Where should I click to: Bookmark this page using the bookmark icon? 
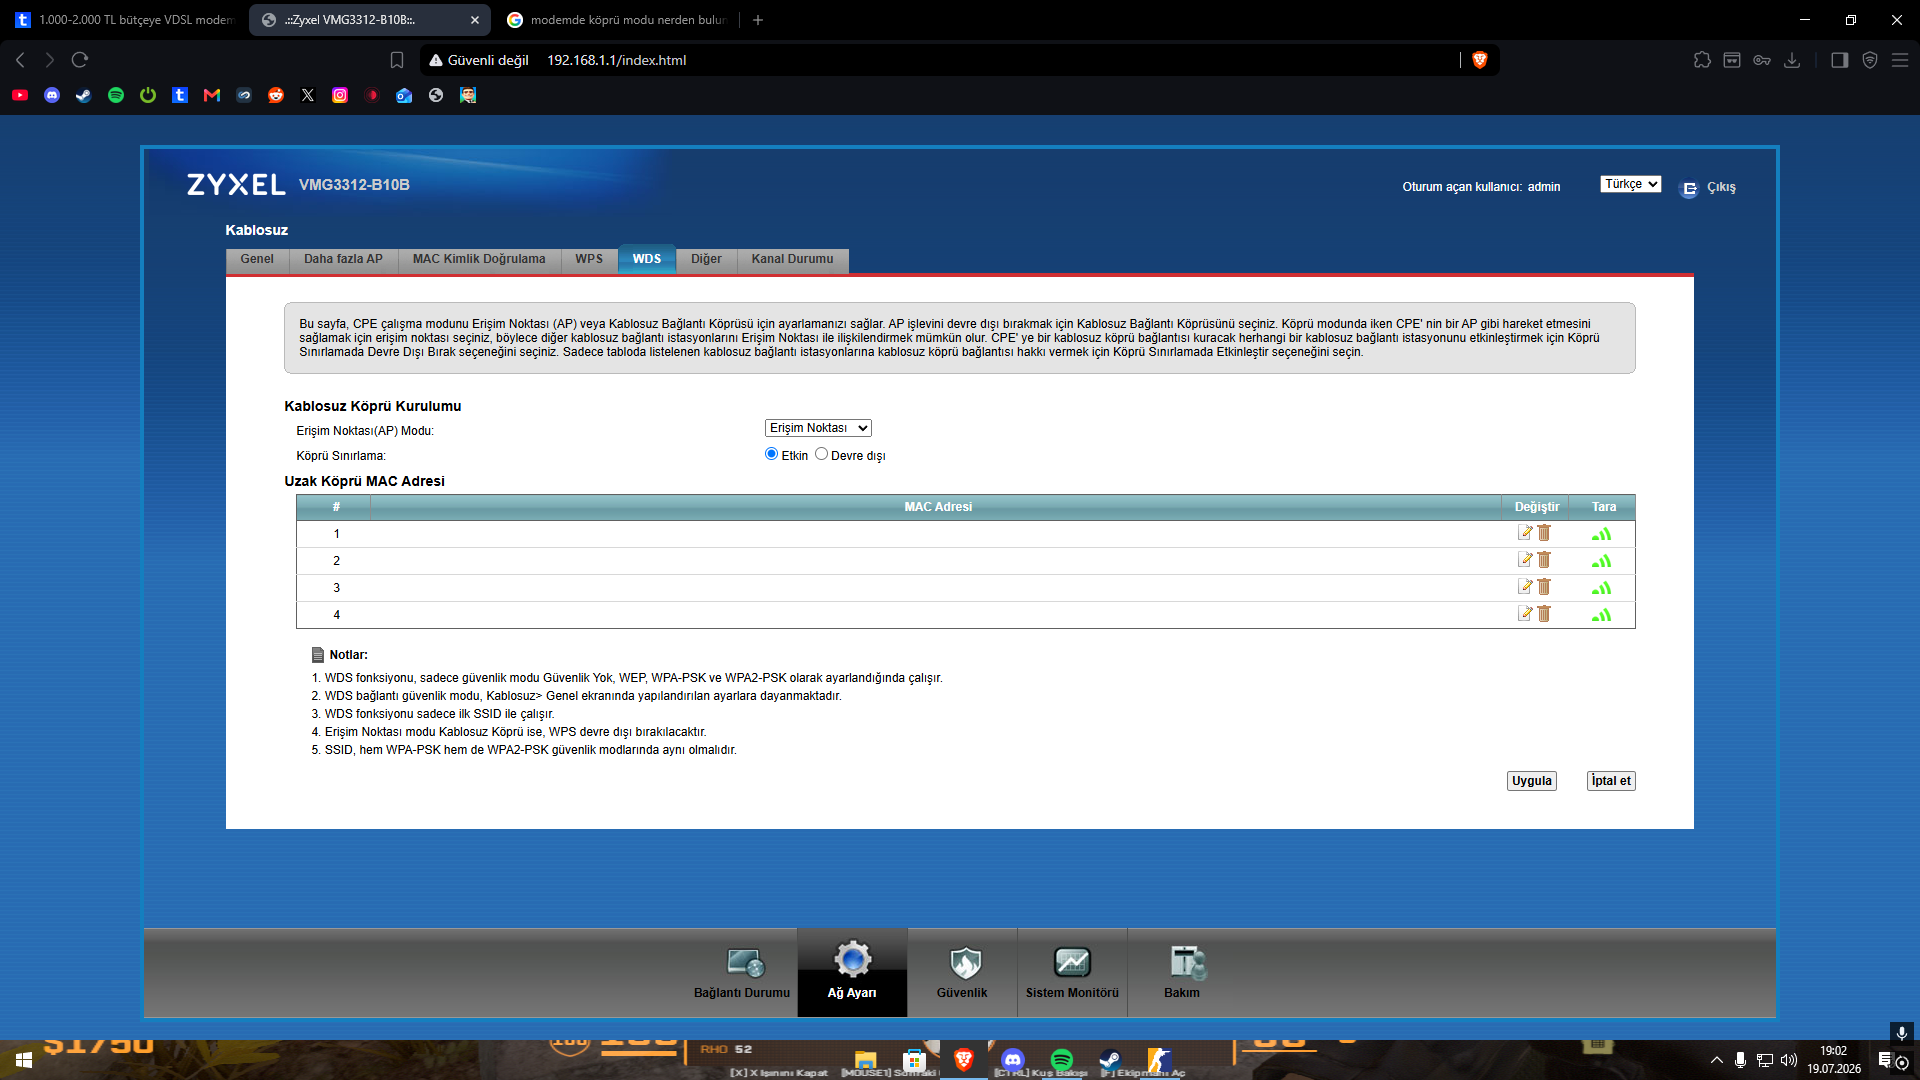[397, 60]
